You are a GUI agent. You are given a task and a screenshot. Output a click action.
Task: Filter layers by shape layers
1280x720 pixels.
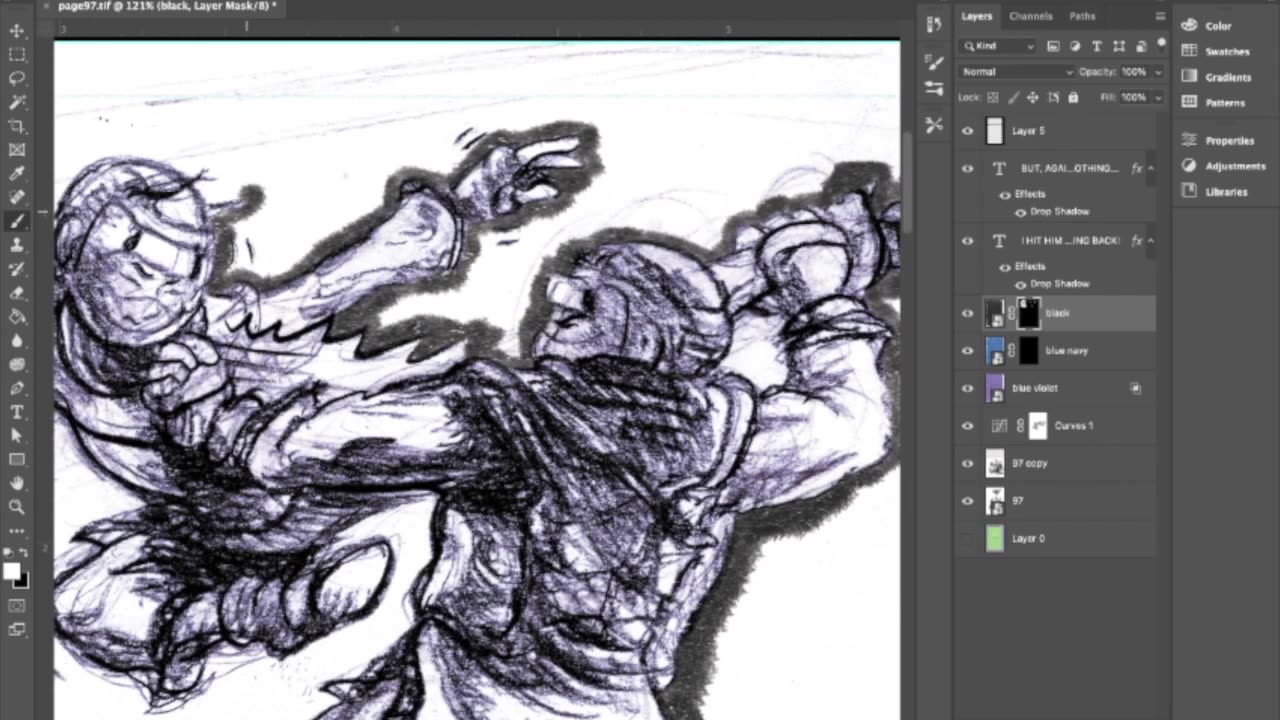[1119, 46]
